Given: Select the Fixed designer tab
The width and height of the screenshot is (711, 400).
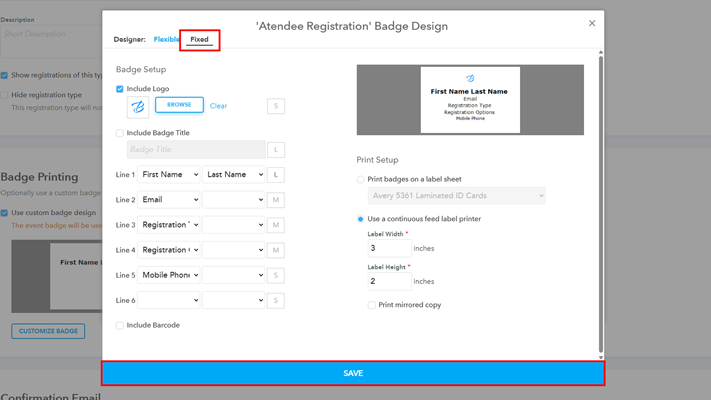Looking at the screenshot, I should tap(200, 40).
